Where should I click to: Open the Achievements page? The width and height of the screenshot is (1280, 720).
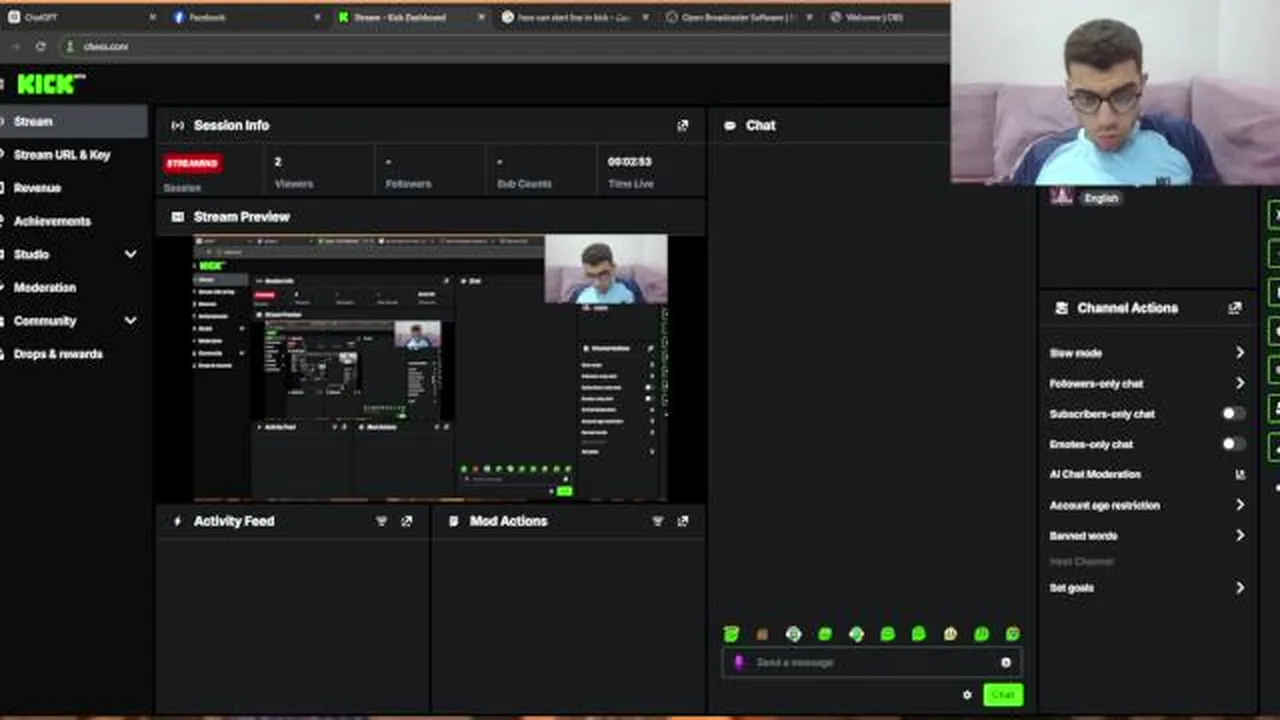coord(52,221)
